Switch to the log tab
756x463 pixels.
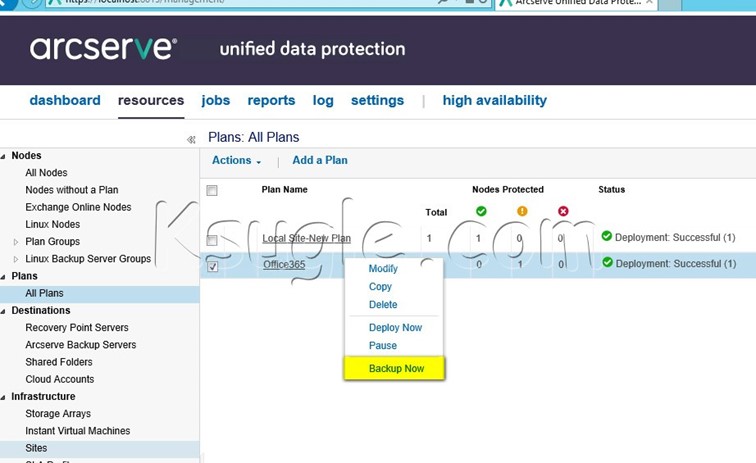[x=323, y=100]
